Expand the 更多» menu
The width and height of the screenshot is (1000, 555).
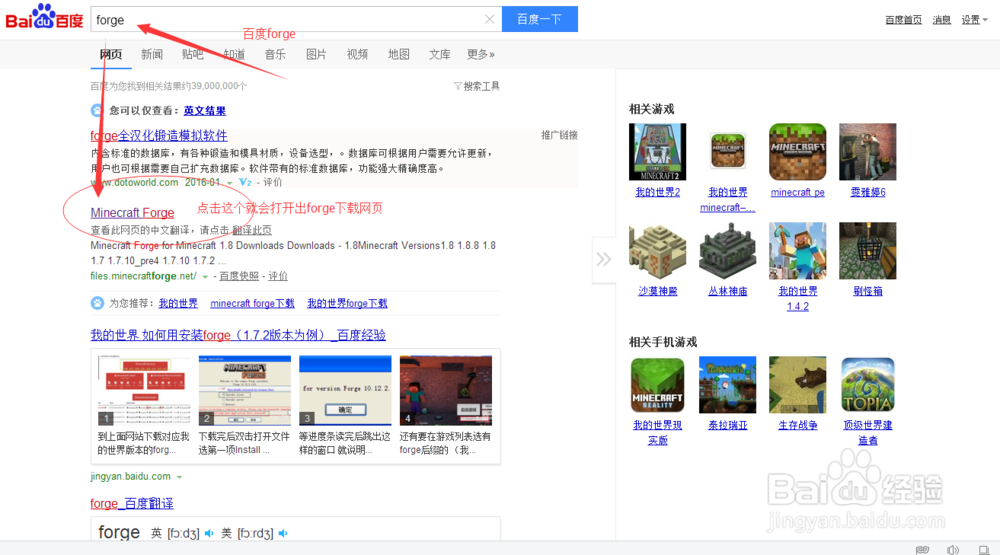tap(481, 54)
